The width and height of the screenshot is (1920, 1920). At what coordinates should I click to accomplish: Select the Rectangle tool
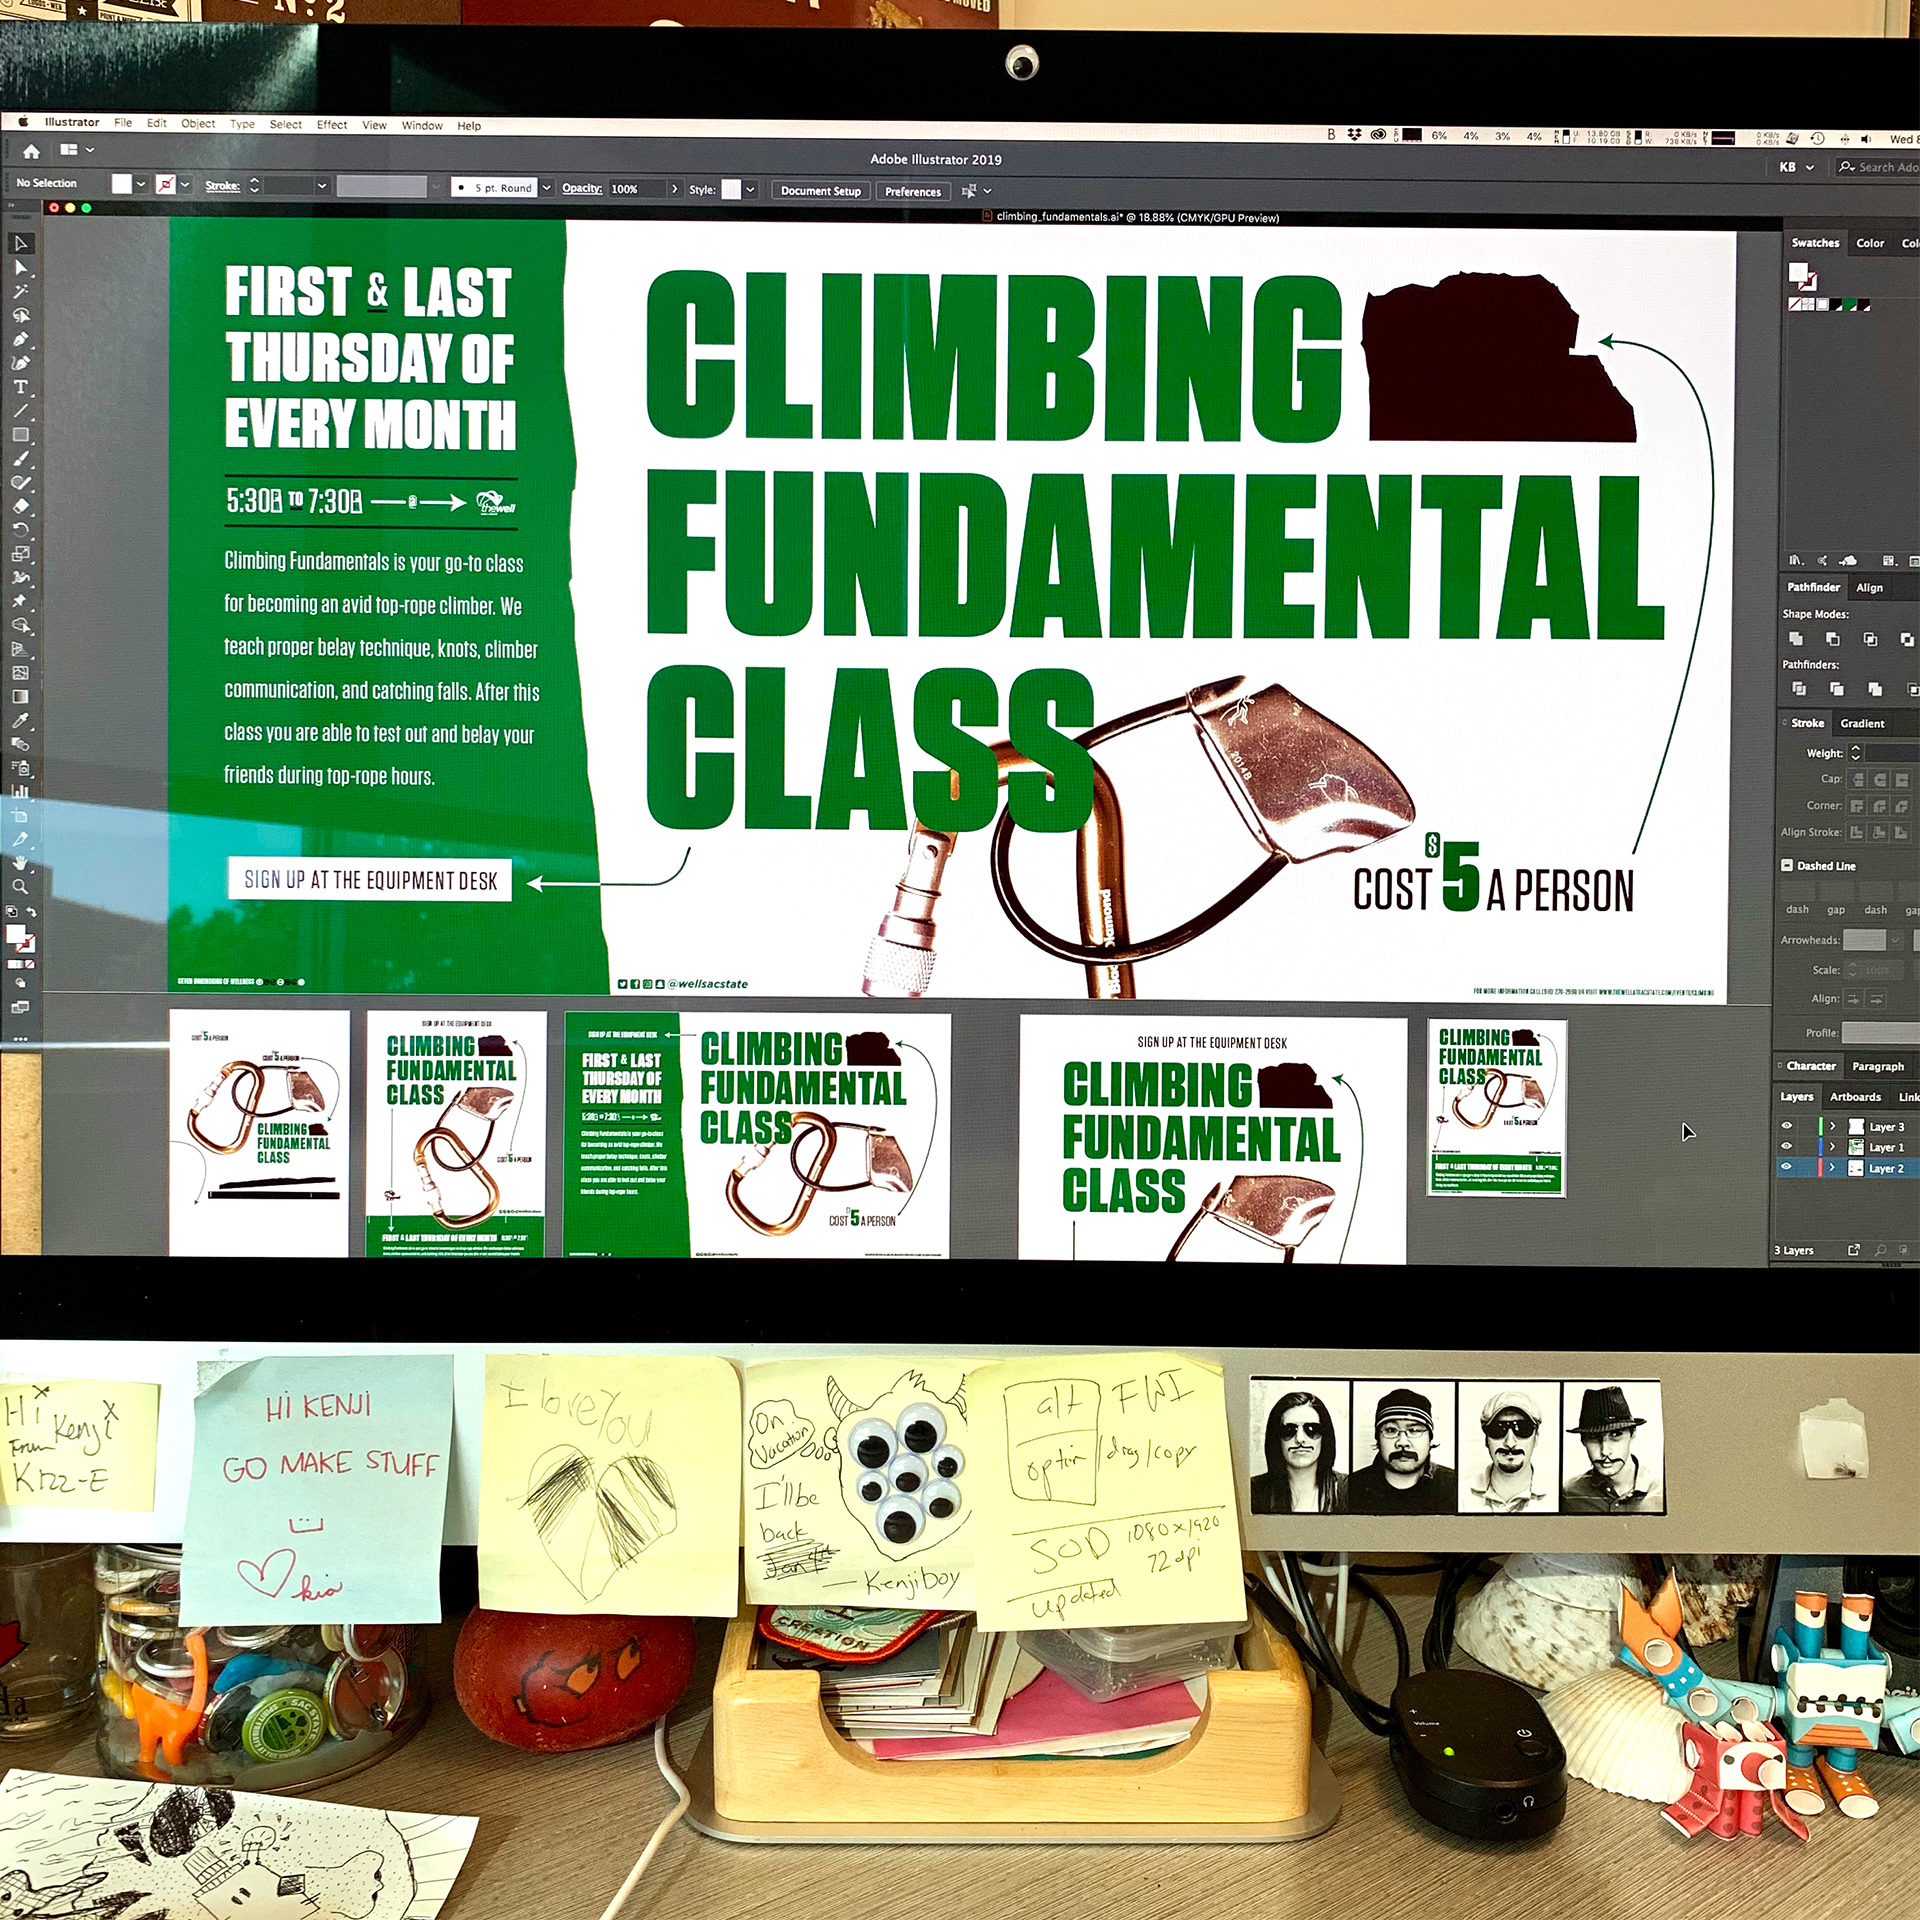pyautogui.click(x=20, y=435)
